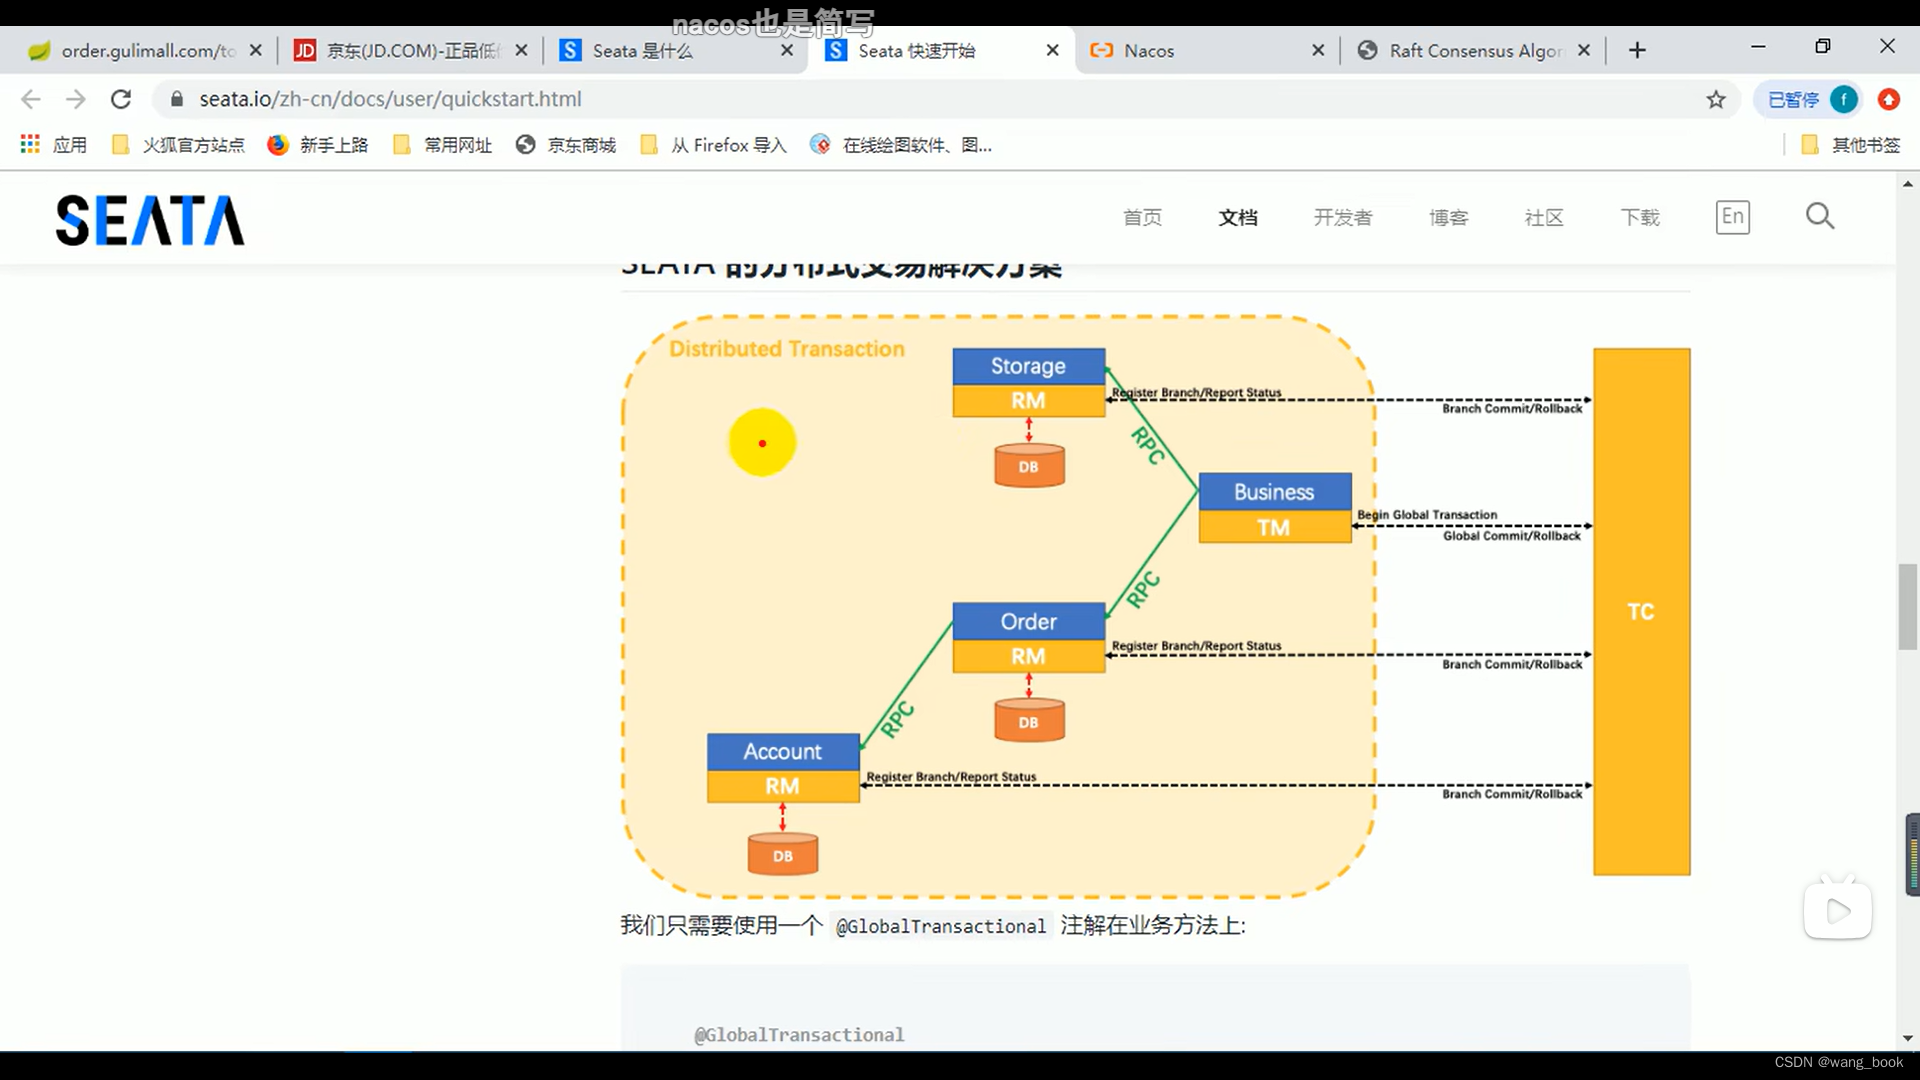
Task: Open a new browser tab
Action: click(1637, 50)
